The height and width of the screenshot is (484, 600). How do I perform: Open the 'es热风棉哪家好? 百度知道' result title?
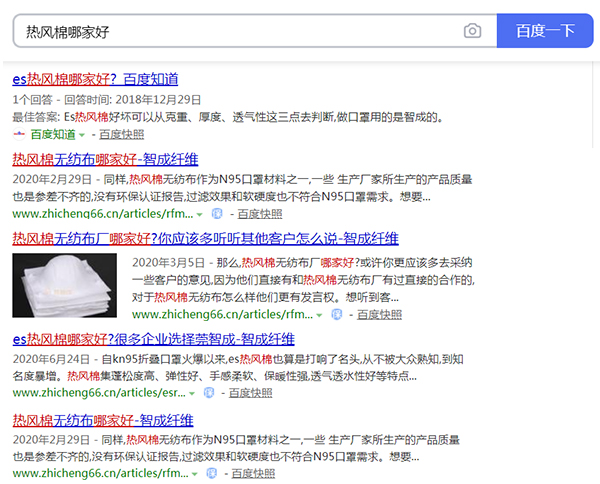click(x=95, y=79)
